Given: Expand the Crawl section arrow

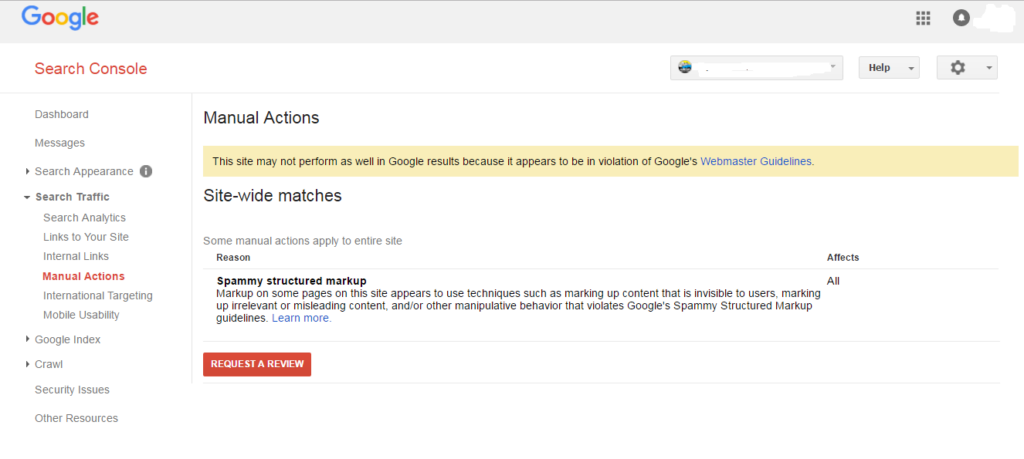Looking at the screenshot, I should coord(27,364).
